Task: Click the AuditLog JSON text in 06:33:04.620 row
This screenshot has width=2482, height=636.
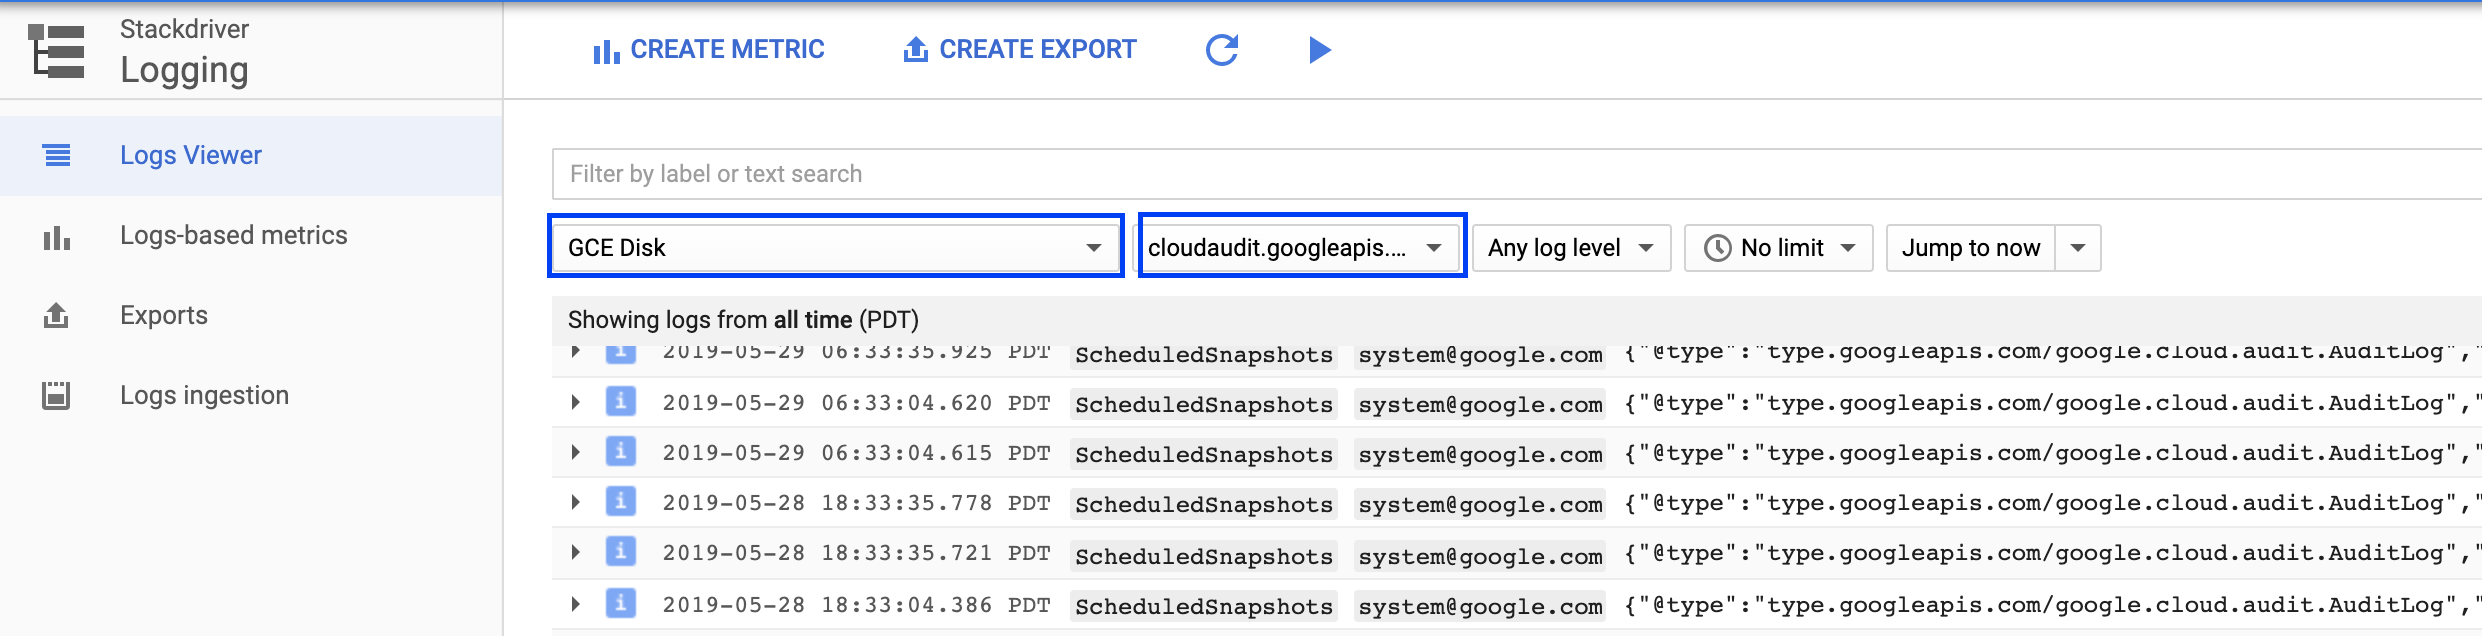Action: [2052, 403]
